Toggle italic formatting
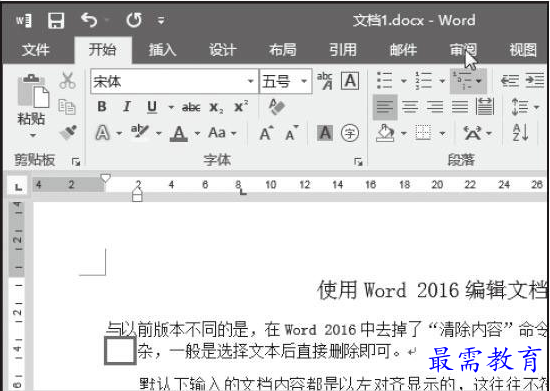This screenshot has height=391, width=550. coord(127,107)
